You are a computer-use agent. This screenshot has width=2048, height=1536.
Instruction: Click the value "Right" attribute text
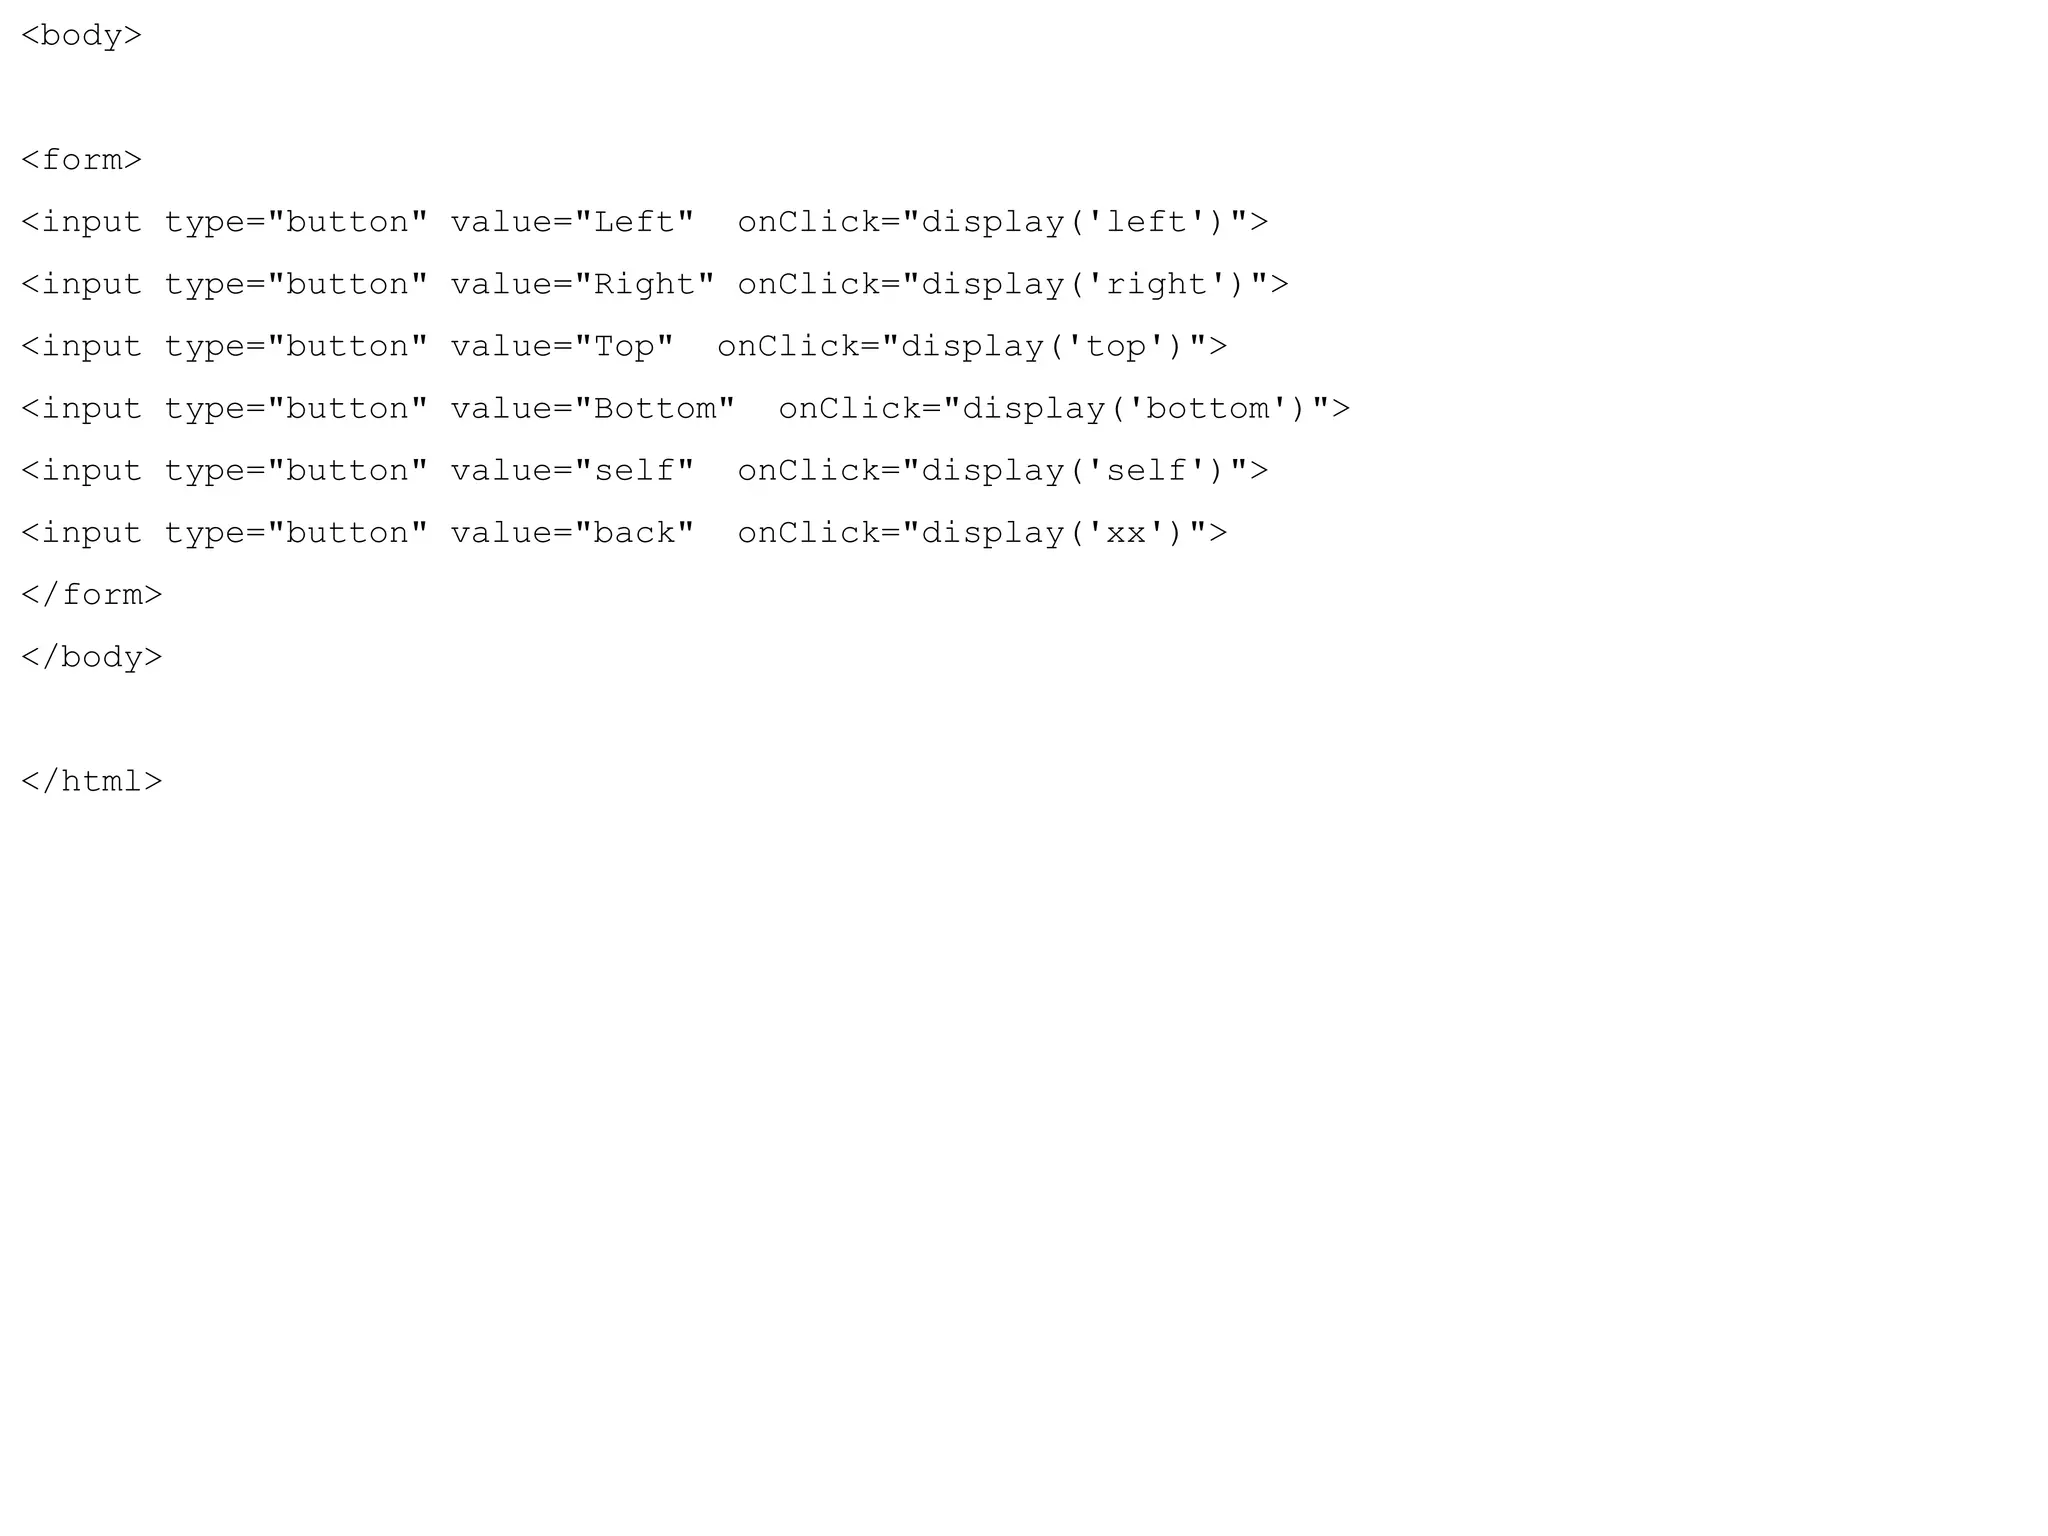pyautogui.click(x=583, y=284)
